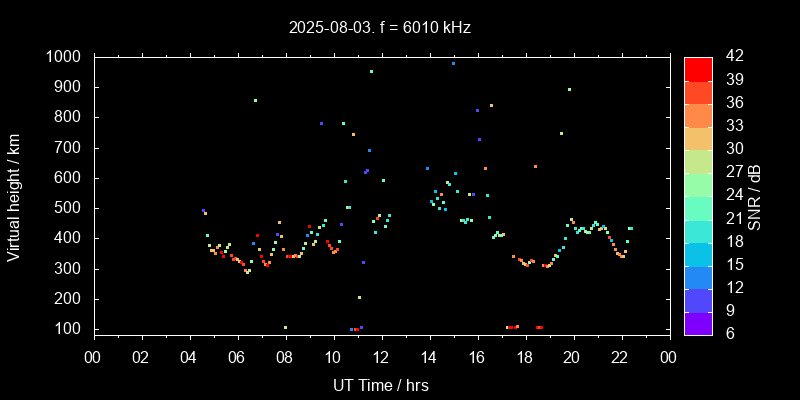This screenshot has height=400, width=800.
Task: Pick the orange 33–36 dB colorbar band
Action: (x=698, y=114)
